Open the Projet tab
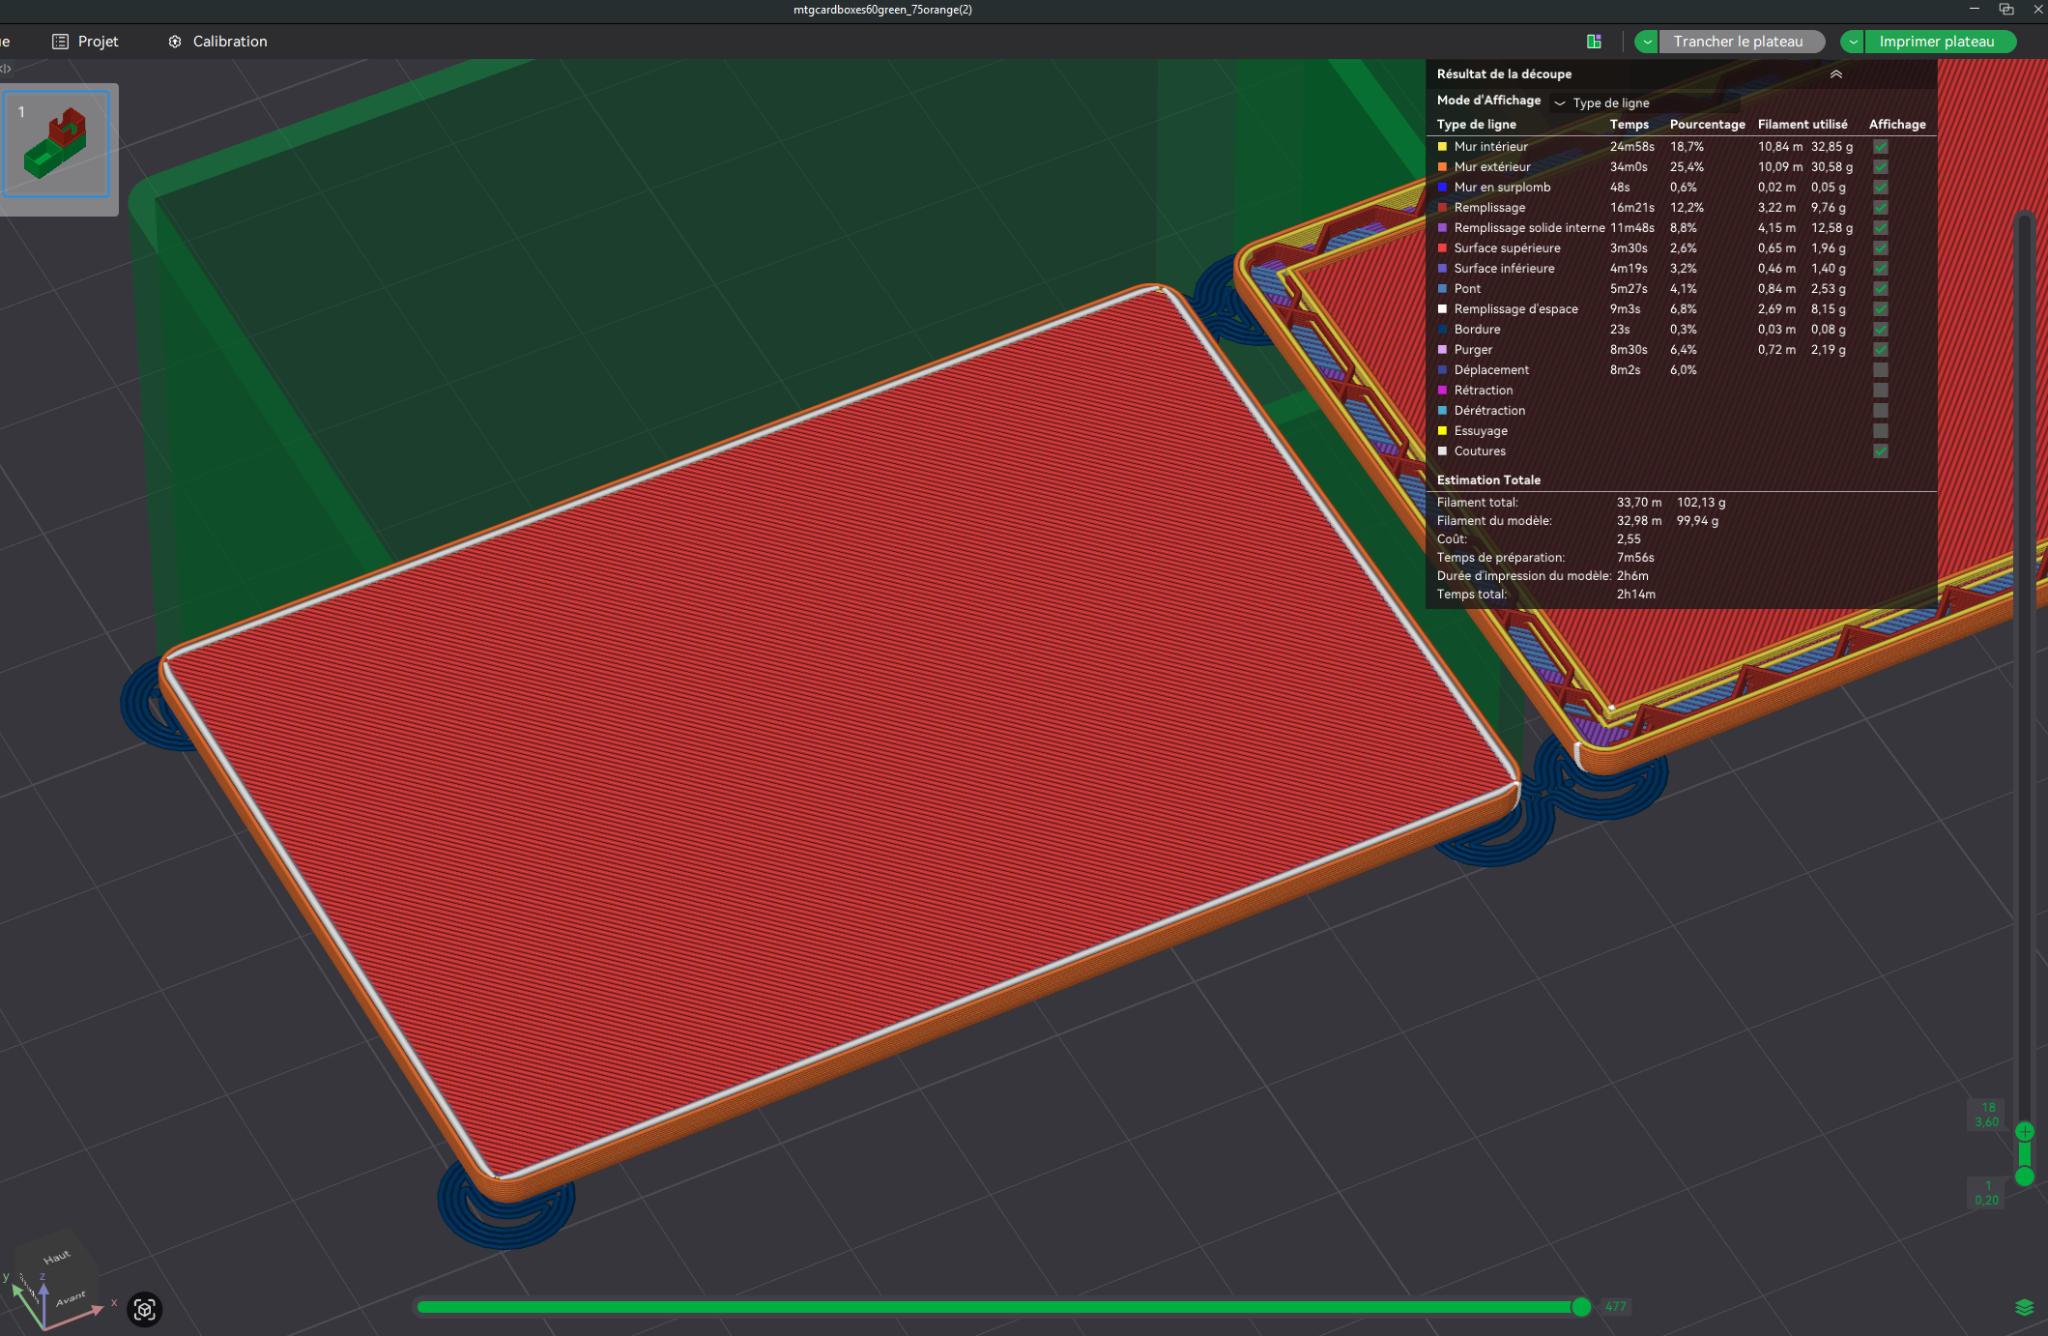The width and height of the screenshot is (2048, 1336). pyautogui.click(x=97, y=41)
